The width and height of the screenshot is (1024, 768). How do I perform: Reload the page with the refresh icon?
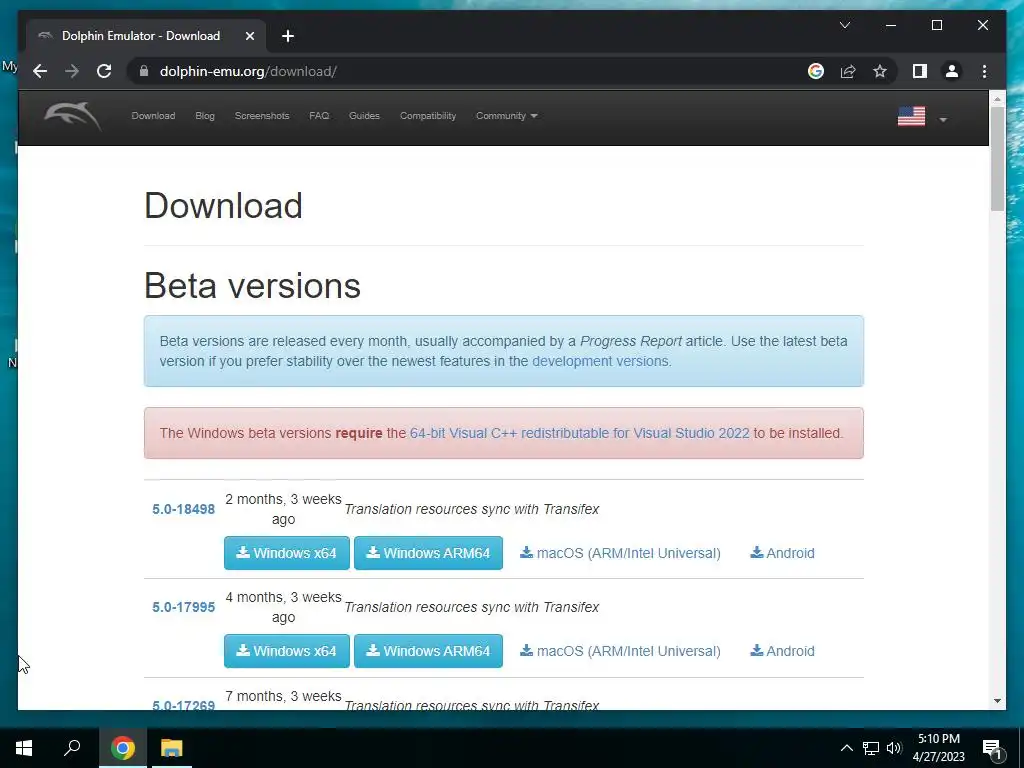click(x=104, y=71)
